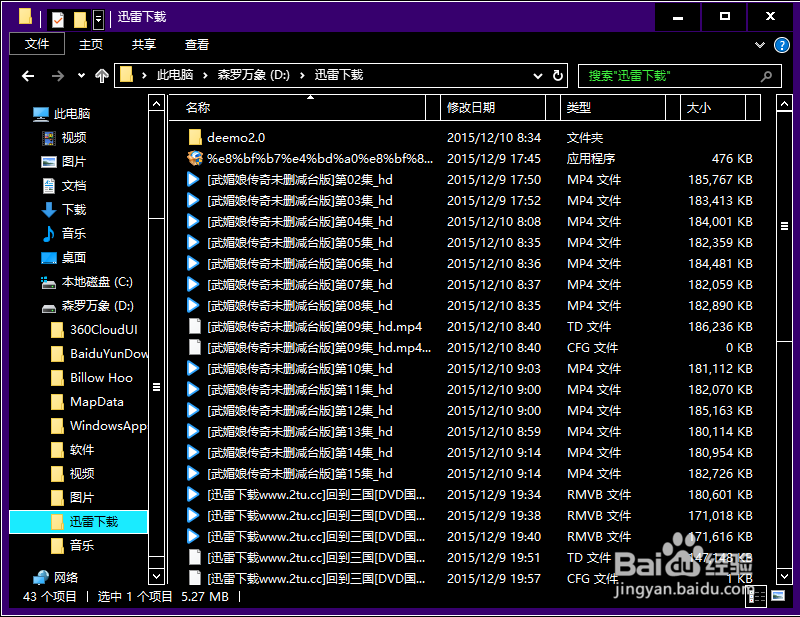Switch to the 主页 ribbon tab
Screen dimensions: 800x617
tap(91, 44)
